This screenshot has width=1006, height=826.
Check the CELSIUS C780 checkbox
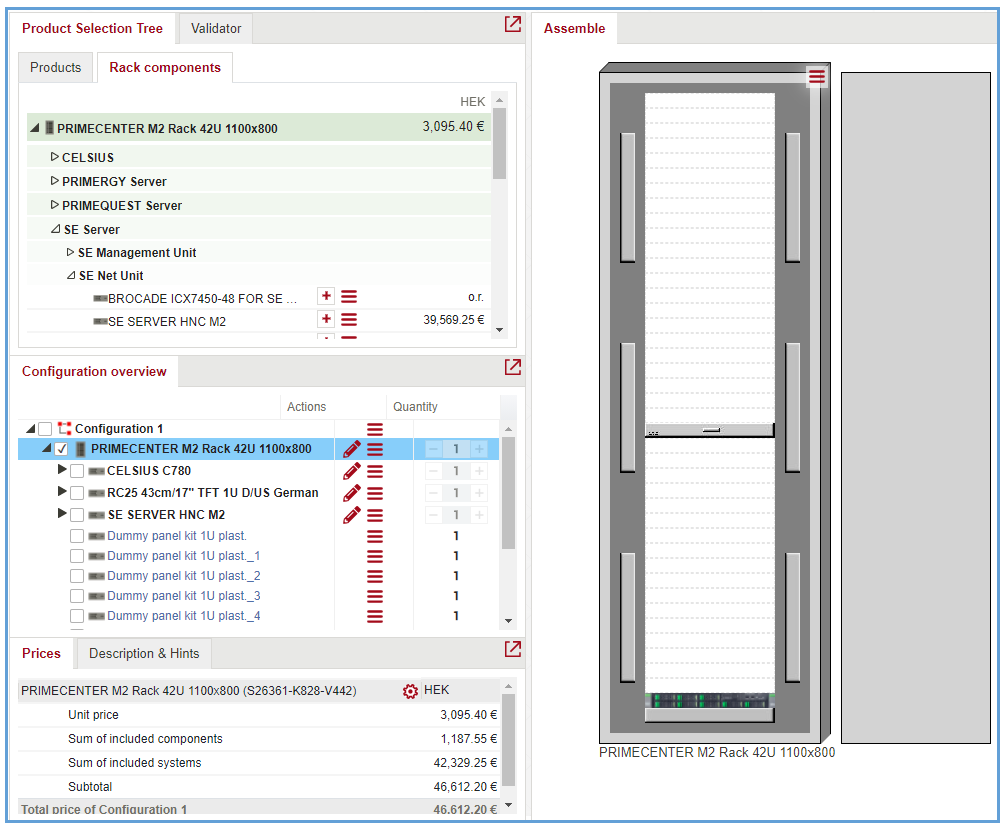tap(77, 471)
